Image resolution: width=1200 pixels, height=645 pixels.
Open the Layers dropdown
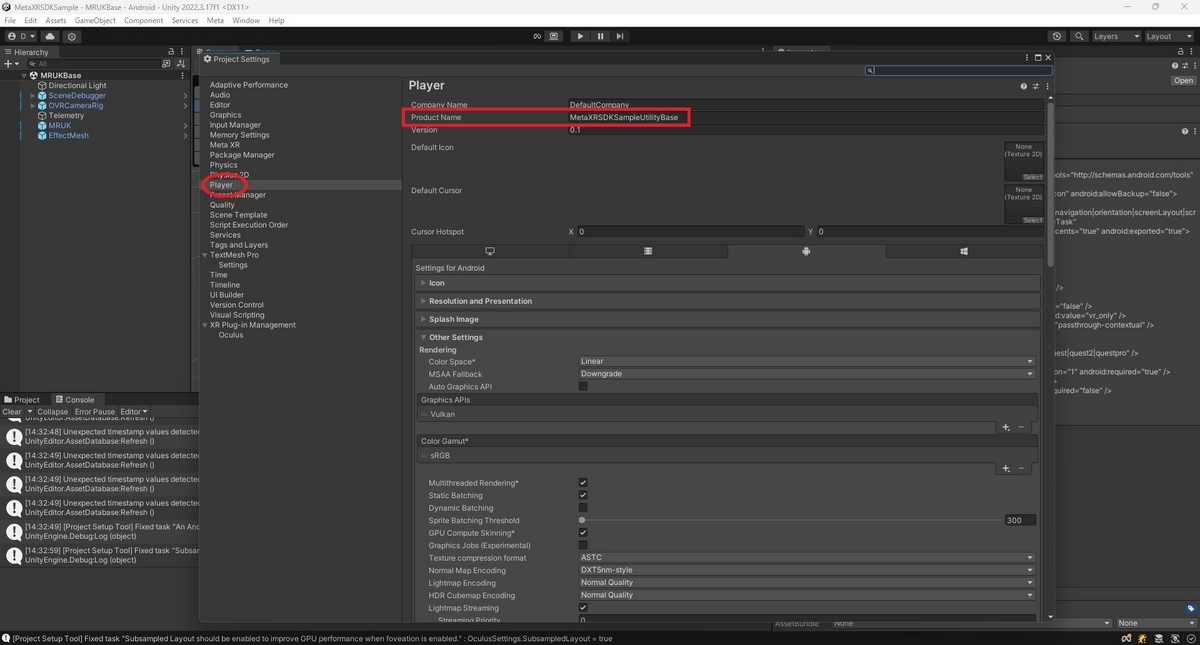1115,36
